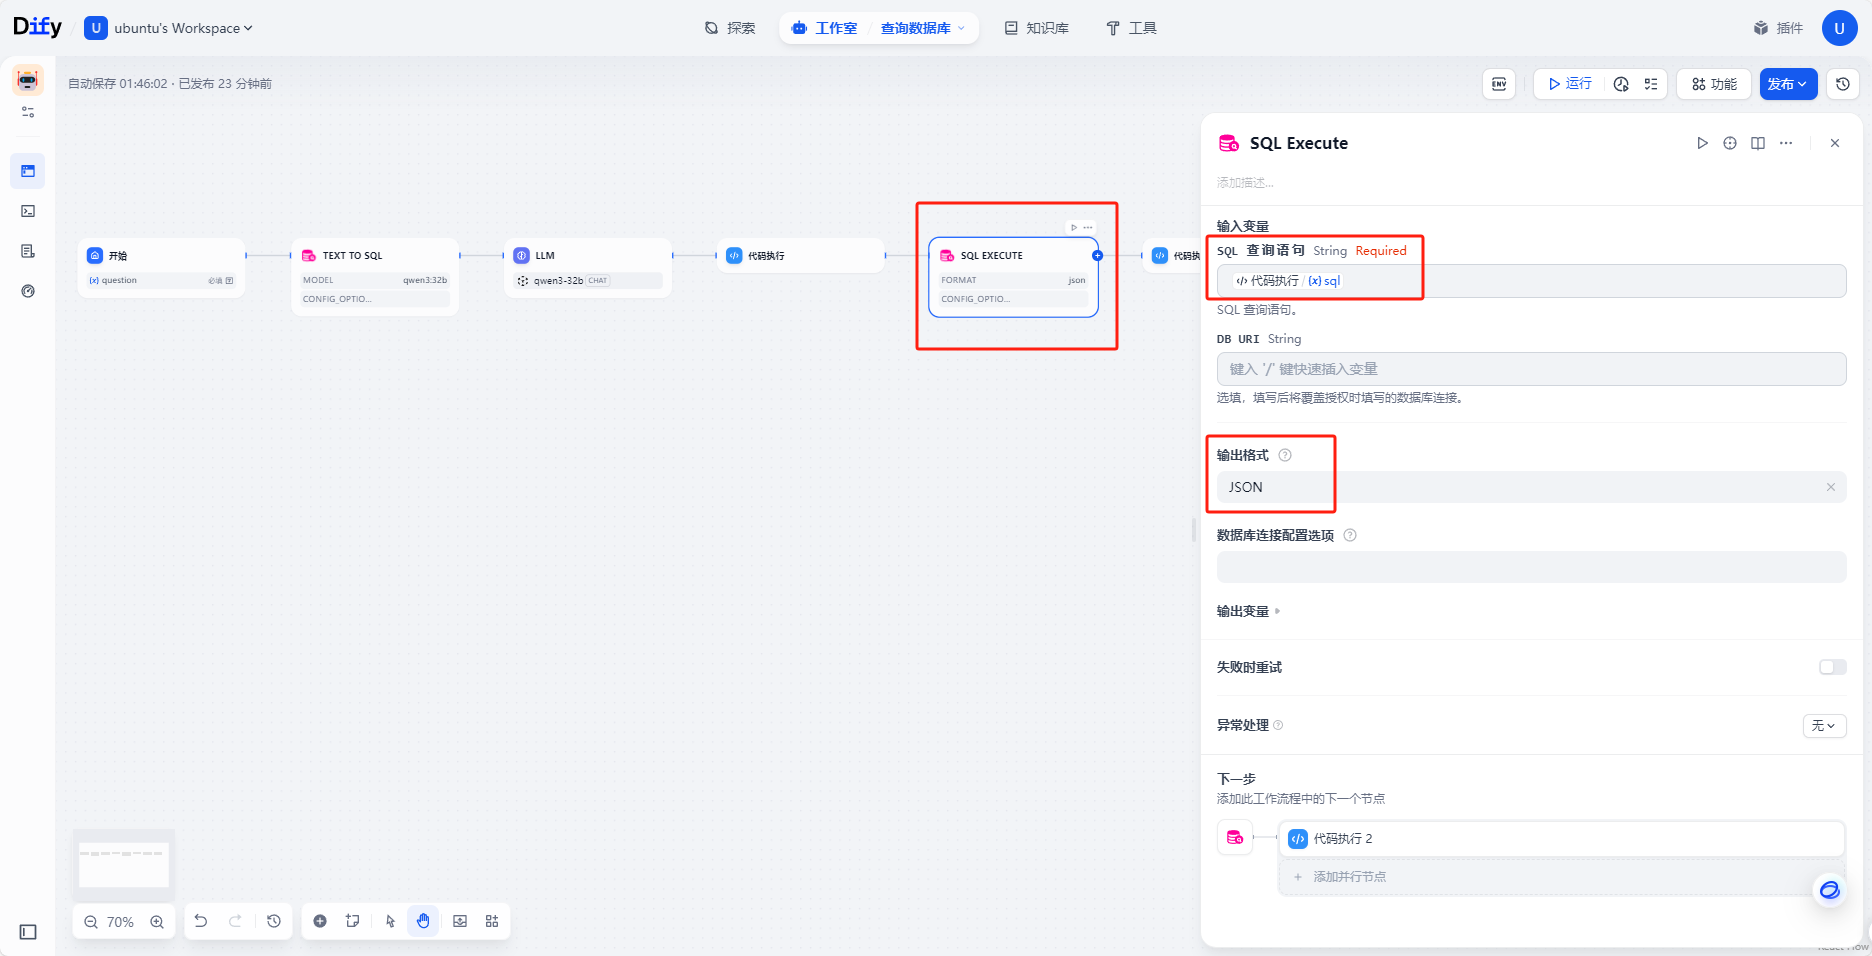Switch to hand pan mode
This screenshot has width=1872, height=956.
coord(423,921)
